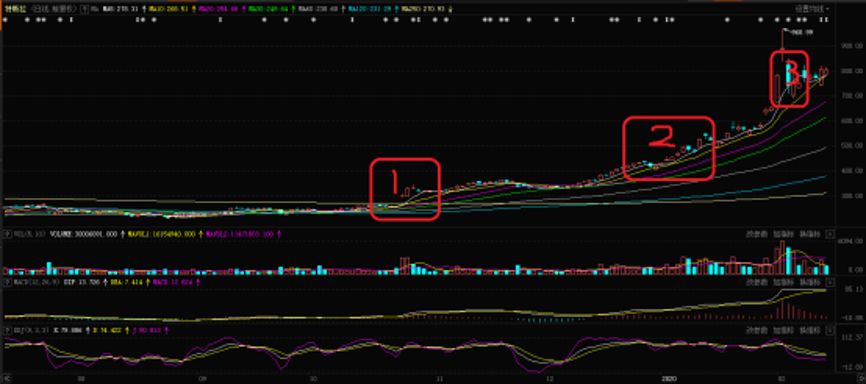This screenshot has height=384, width=866.
Task: Click 加指标 in the volume panel
Action: 783,234
